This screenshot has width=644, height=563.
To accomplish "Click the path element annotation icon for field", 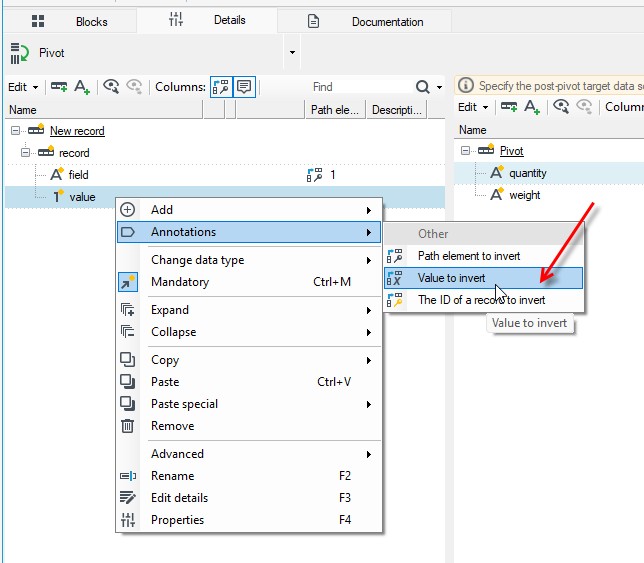I will click(x=315, y=175).
